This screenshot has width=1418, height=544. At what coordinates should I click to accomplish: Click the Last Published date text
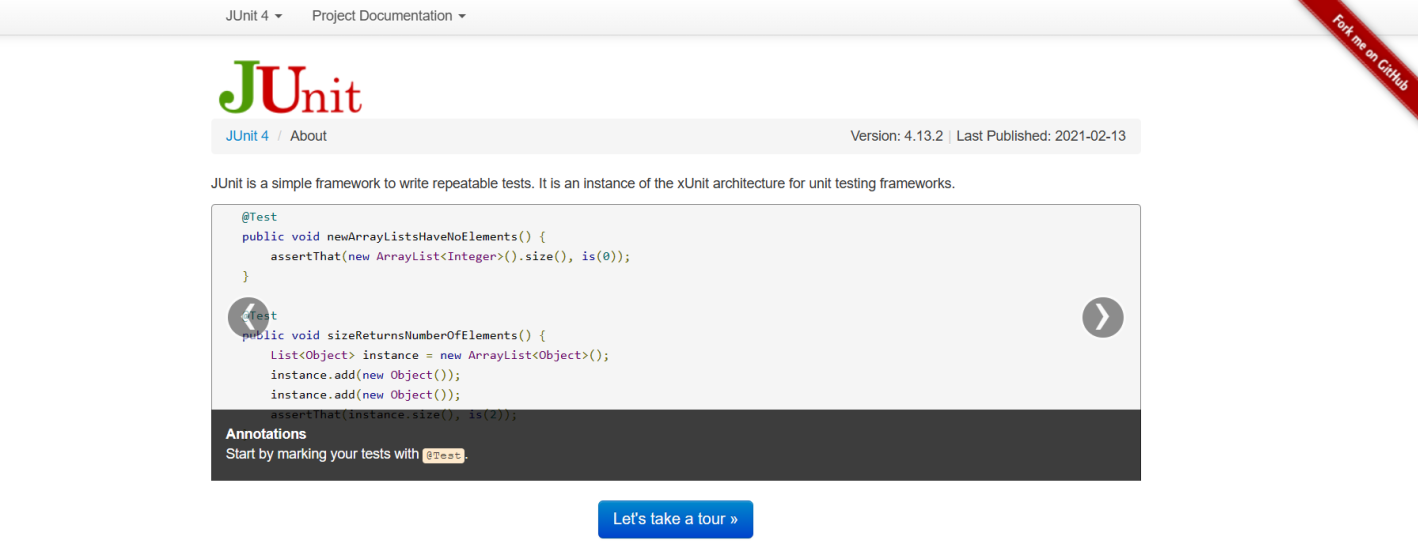pyautogui.click(x=1040, y=136)
